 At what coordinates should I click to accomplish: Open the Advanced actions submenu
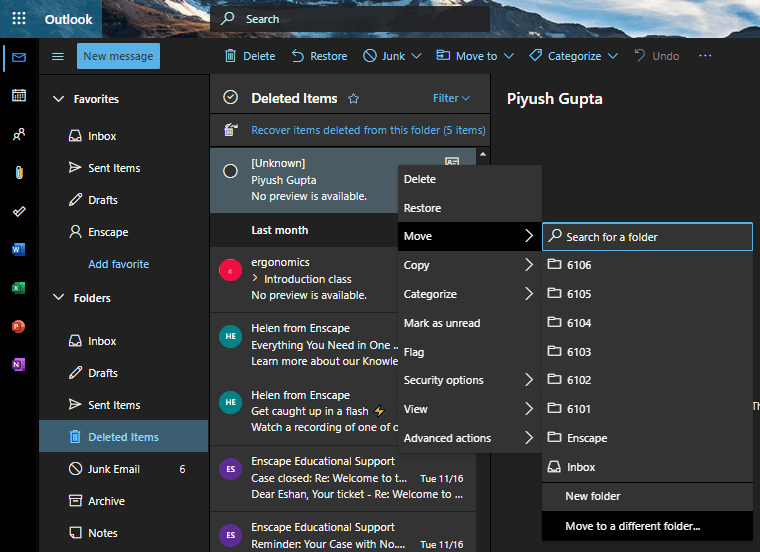[x=470, y=438]
